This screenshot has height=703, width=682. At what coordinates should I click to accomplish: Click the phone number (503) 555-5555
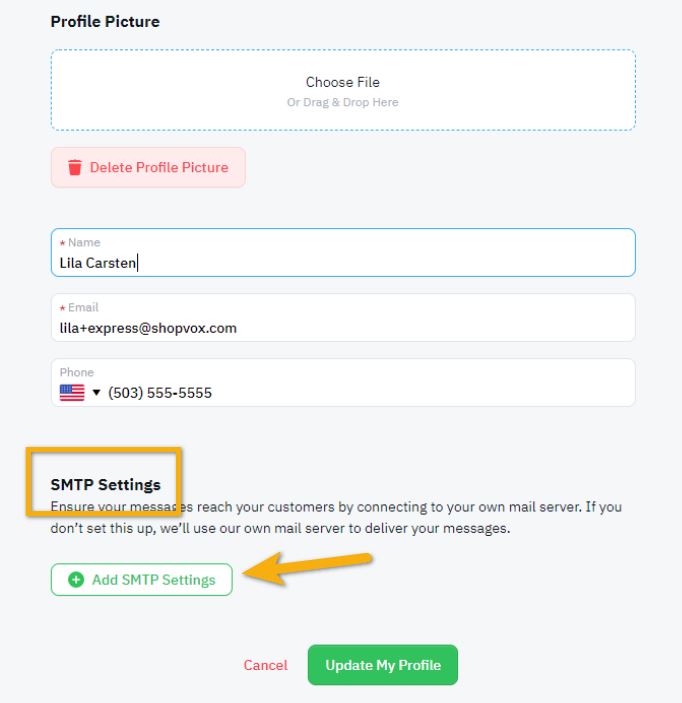coord(160,393)
